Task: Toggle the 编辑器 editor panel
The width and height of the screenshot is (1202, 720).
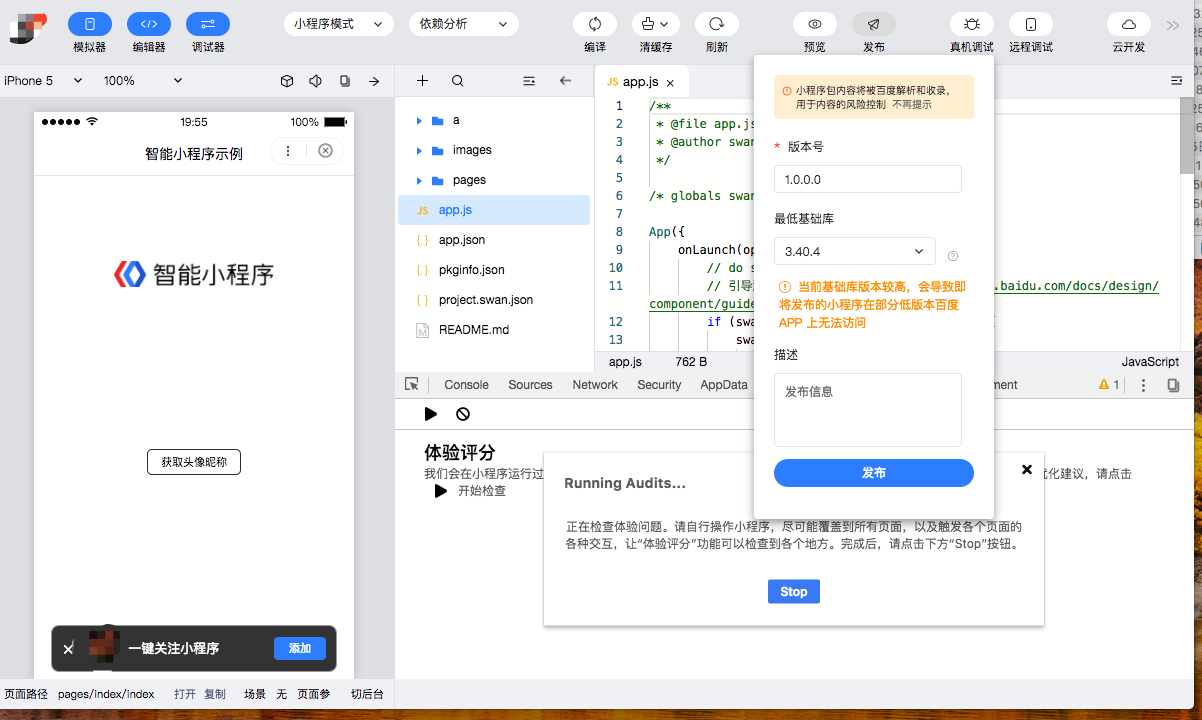Action: pos(149,24)
